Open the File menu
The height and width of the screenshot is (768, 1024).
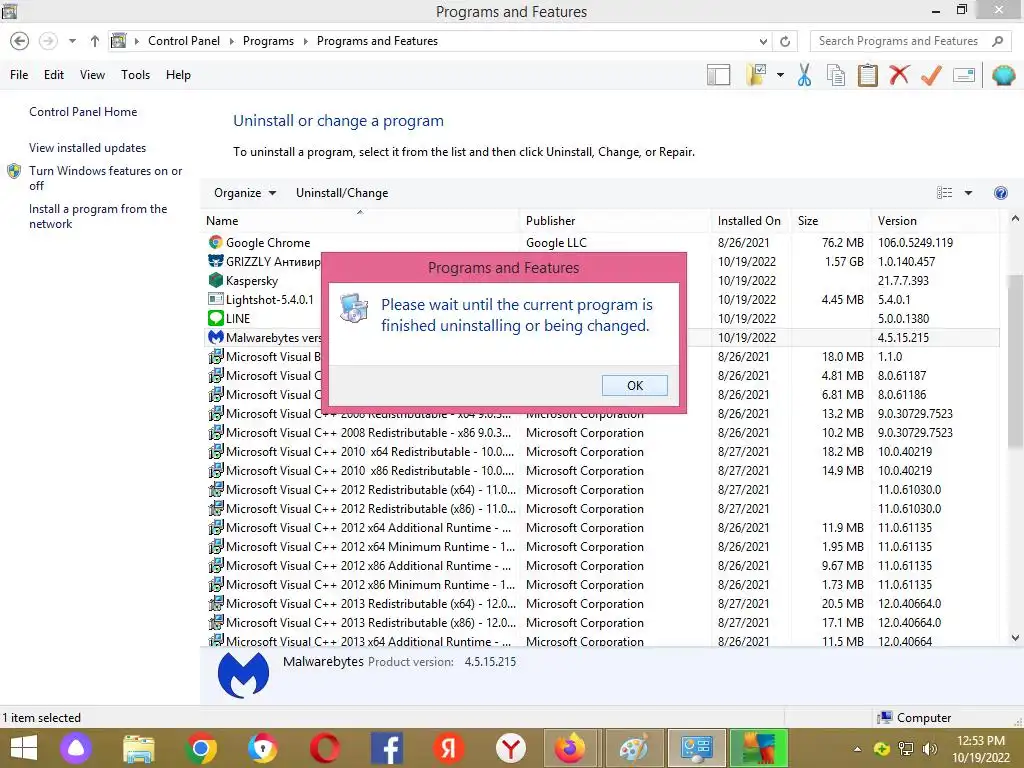click(19, 74)
